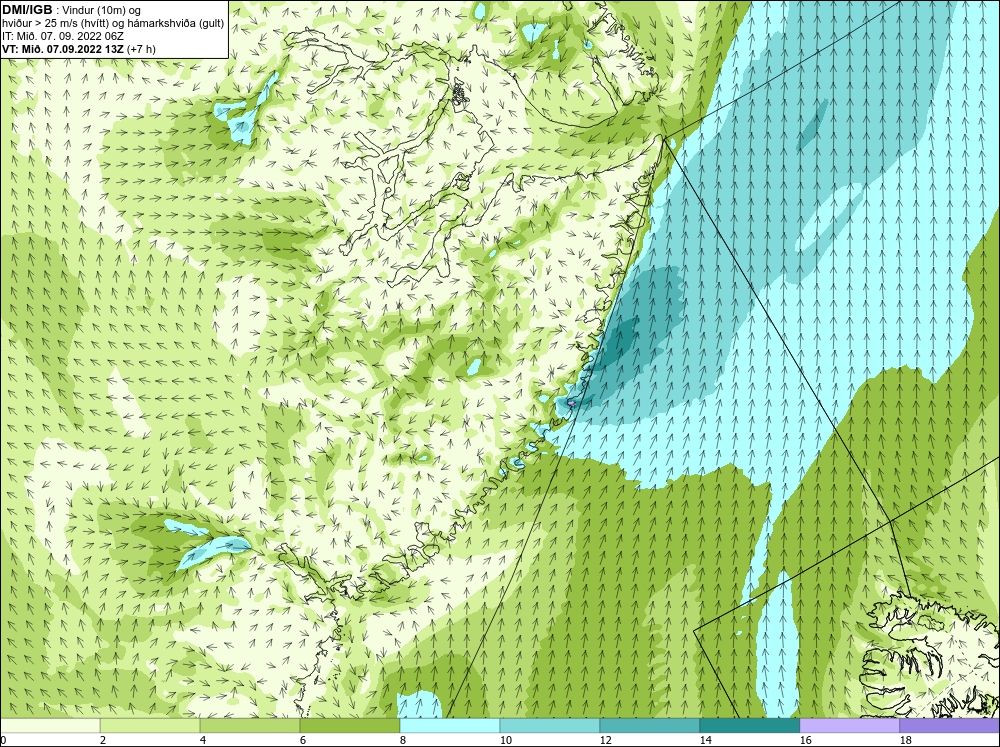Click the '14' scale label
This screenshot has height=747, width=1000.
coord(705,740)
